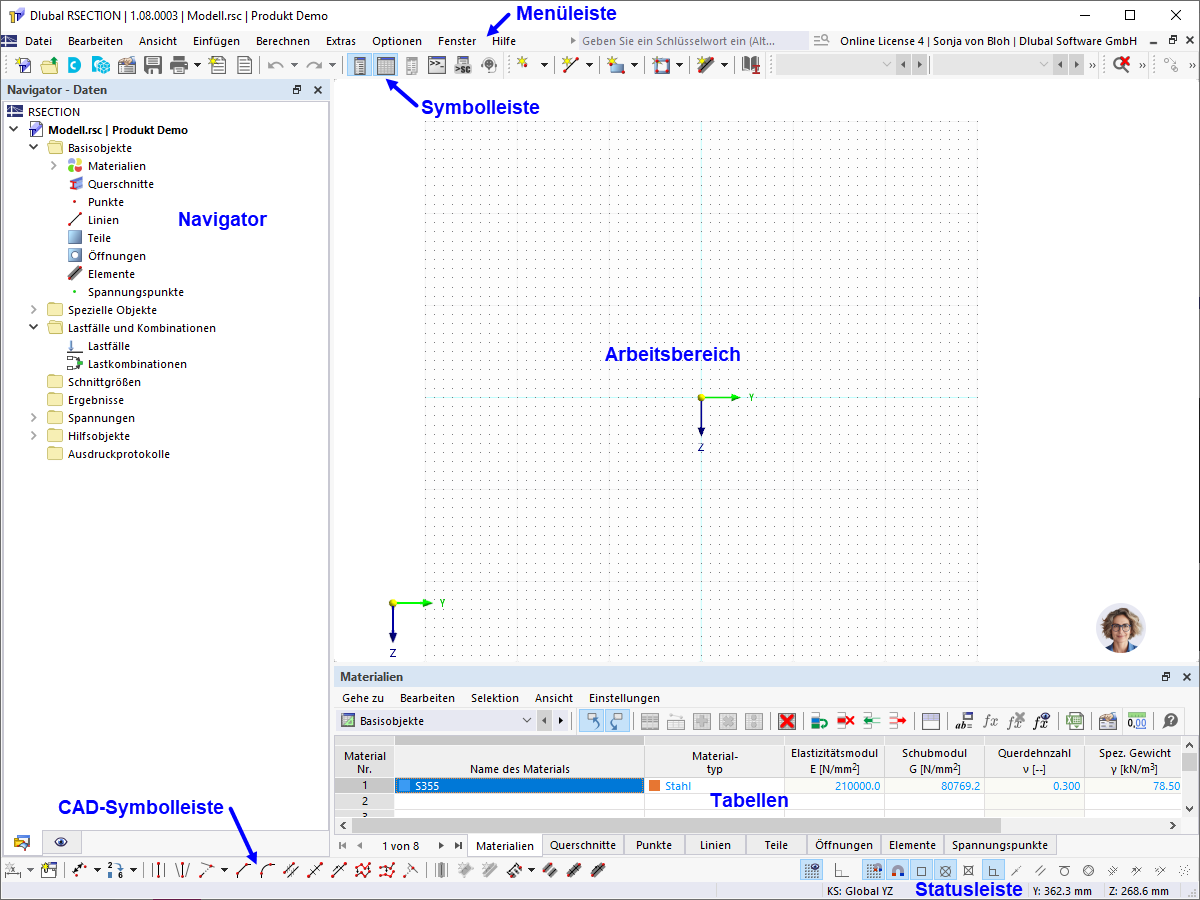Viewport: 1200px width, 900px height.
Task: Click the Open Model folder icon
Action: point(49,65)
